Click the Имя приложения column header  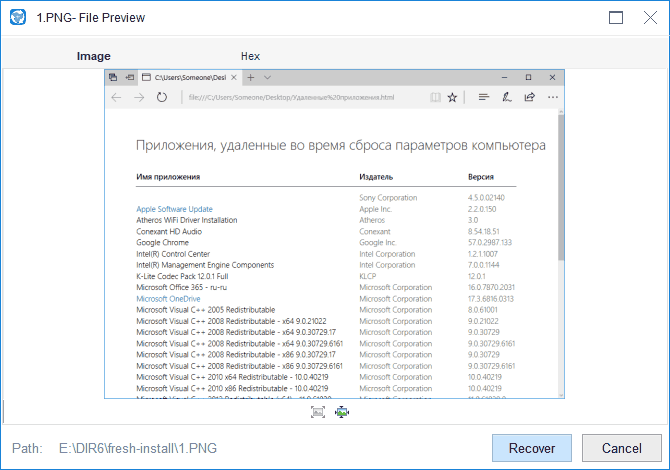click(x=168, y=176)
